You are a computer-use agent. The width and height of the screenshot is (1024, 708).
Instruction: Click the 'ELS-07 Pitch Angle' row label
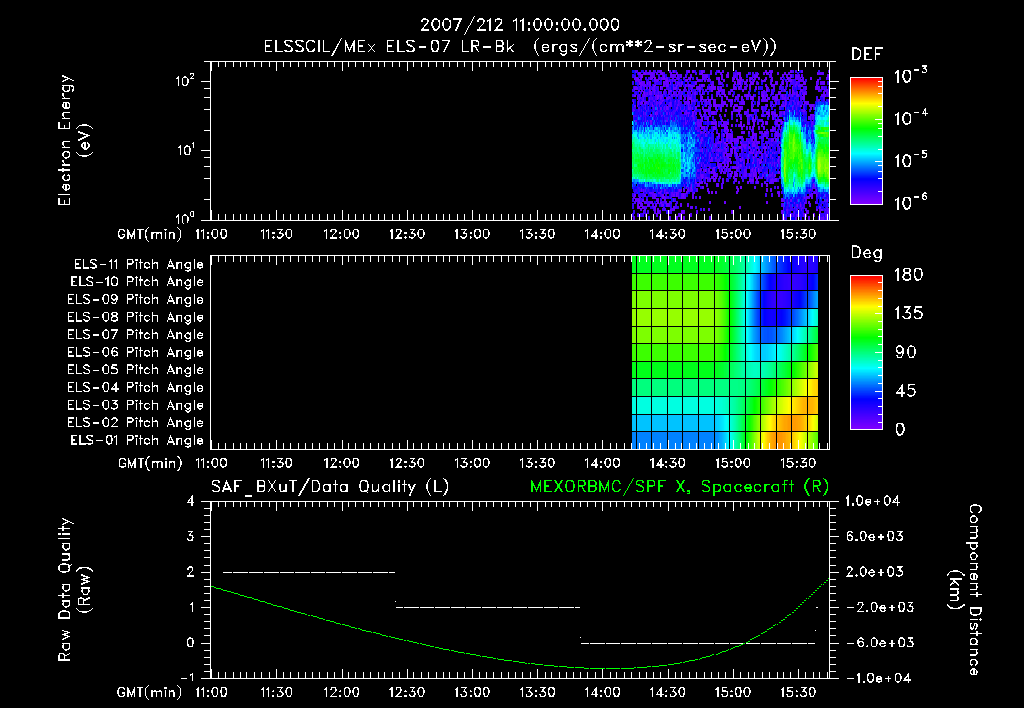[136, 335]
